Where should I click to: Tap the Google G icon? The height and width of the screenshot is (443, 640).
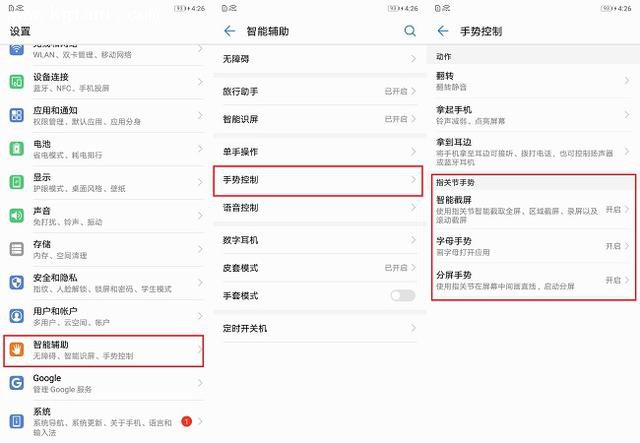(16, 383)
